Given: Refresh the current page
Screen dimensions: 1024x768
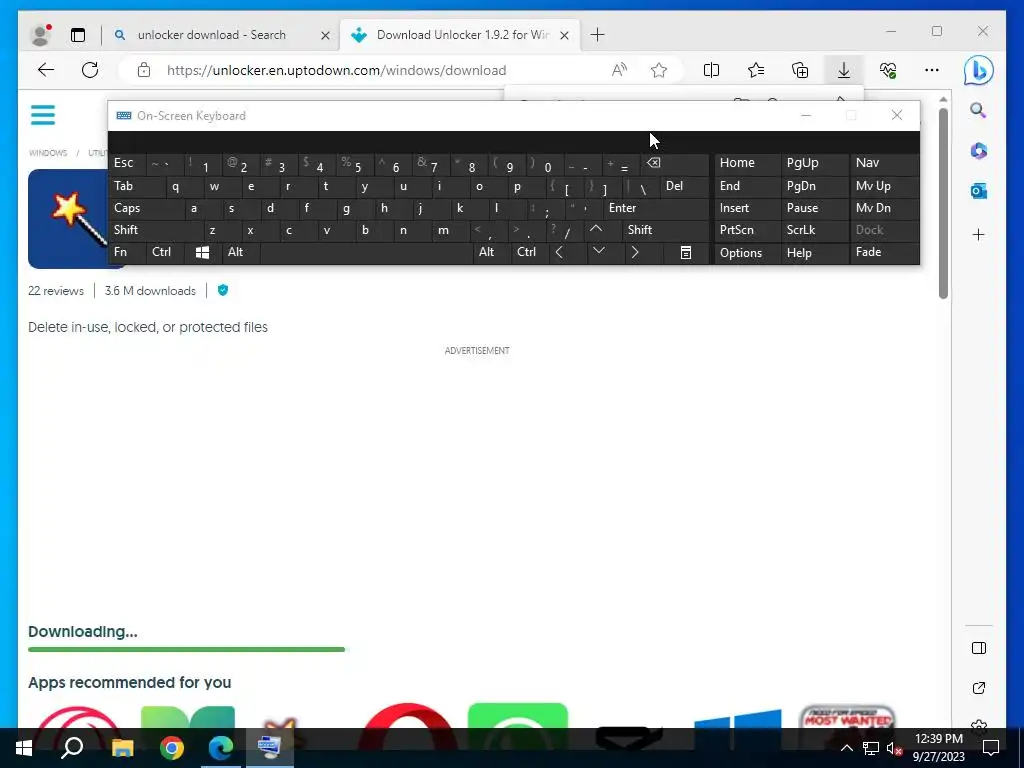Looking at the screenshot, I should (x=90, y=70).
